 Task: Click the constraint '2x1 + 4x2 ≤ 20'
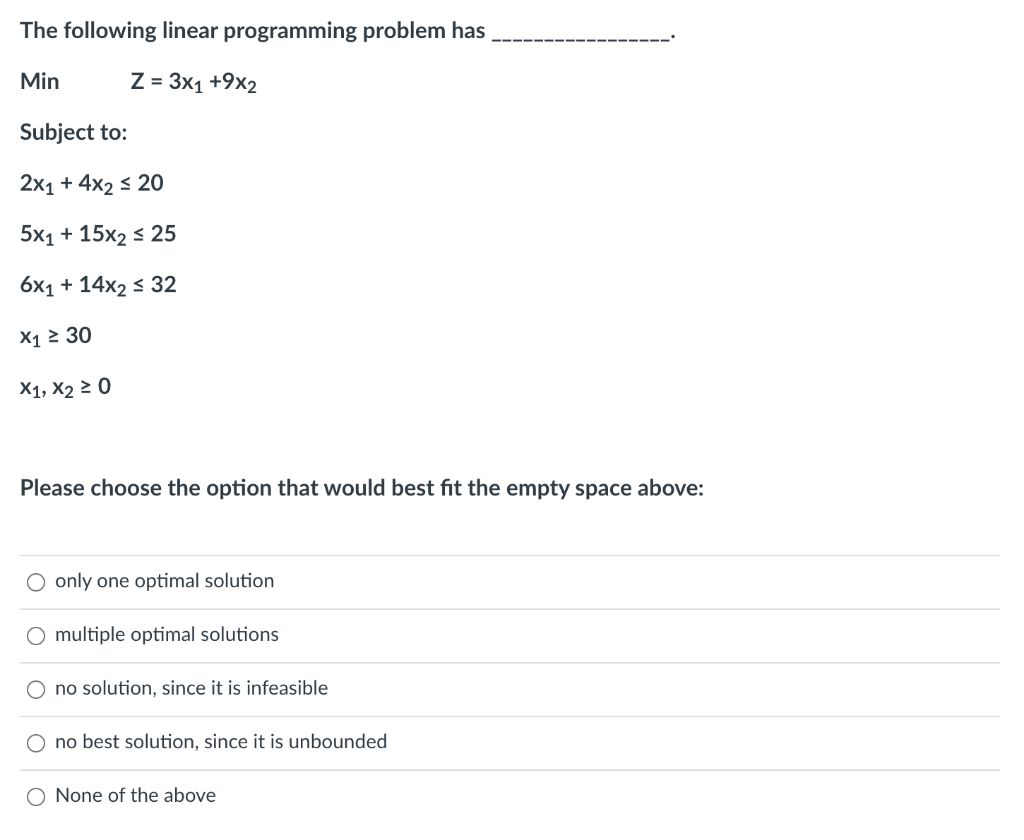92,183
